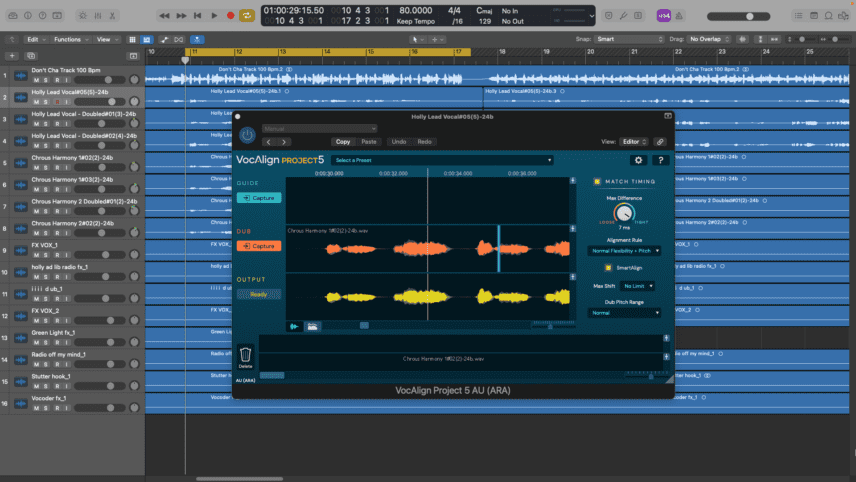The width and height of the screenshot is (856, 482).
Task: Go to next plugin setting arrow
Action: 284,142
